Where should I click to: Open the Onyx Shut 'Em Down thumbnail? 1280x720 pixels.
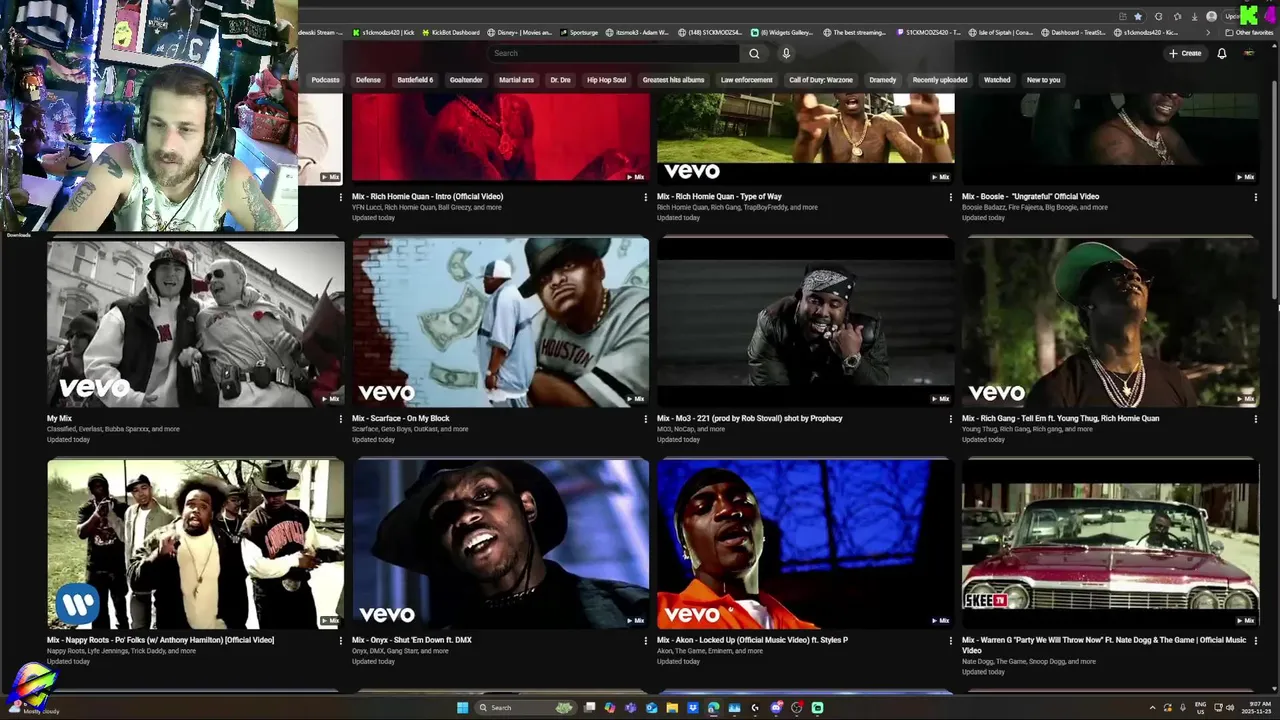click(500, 544)
